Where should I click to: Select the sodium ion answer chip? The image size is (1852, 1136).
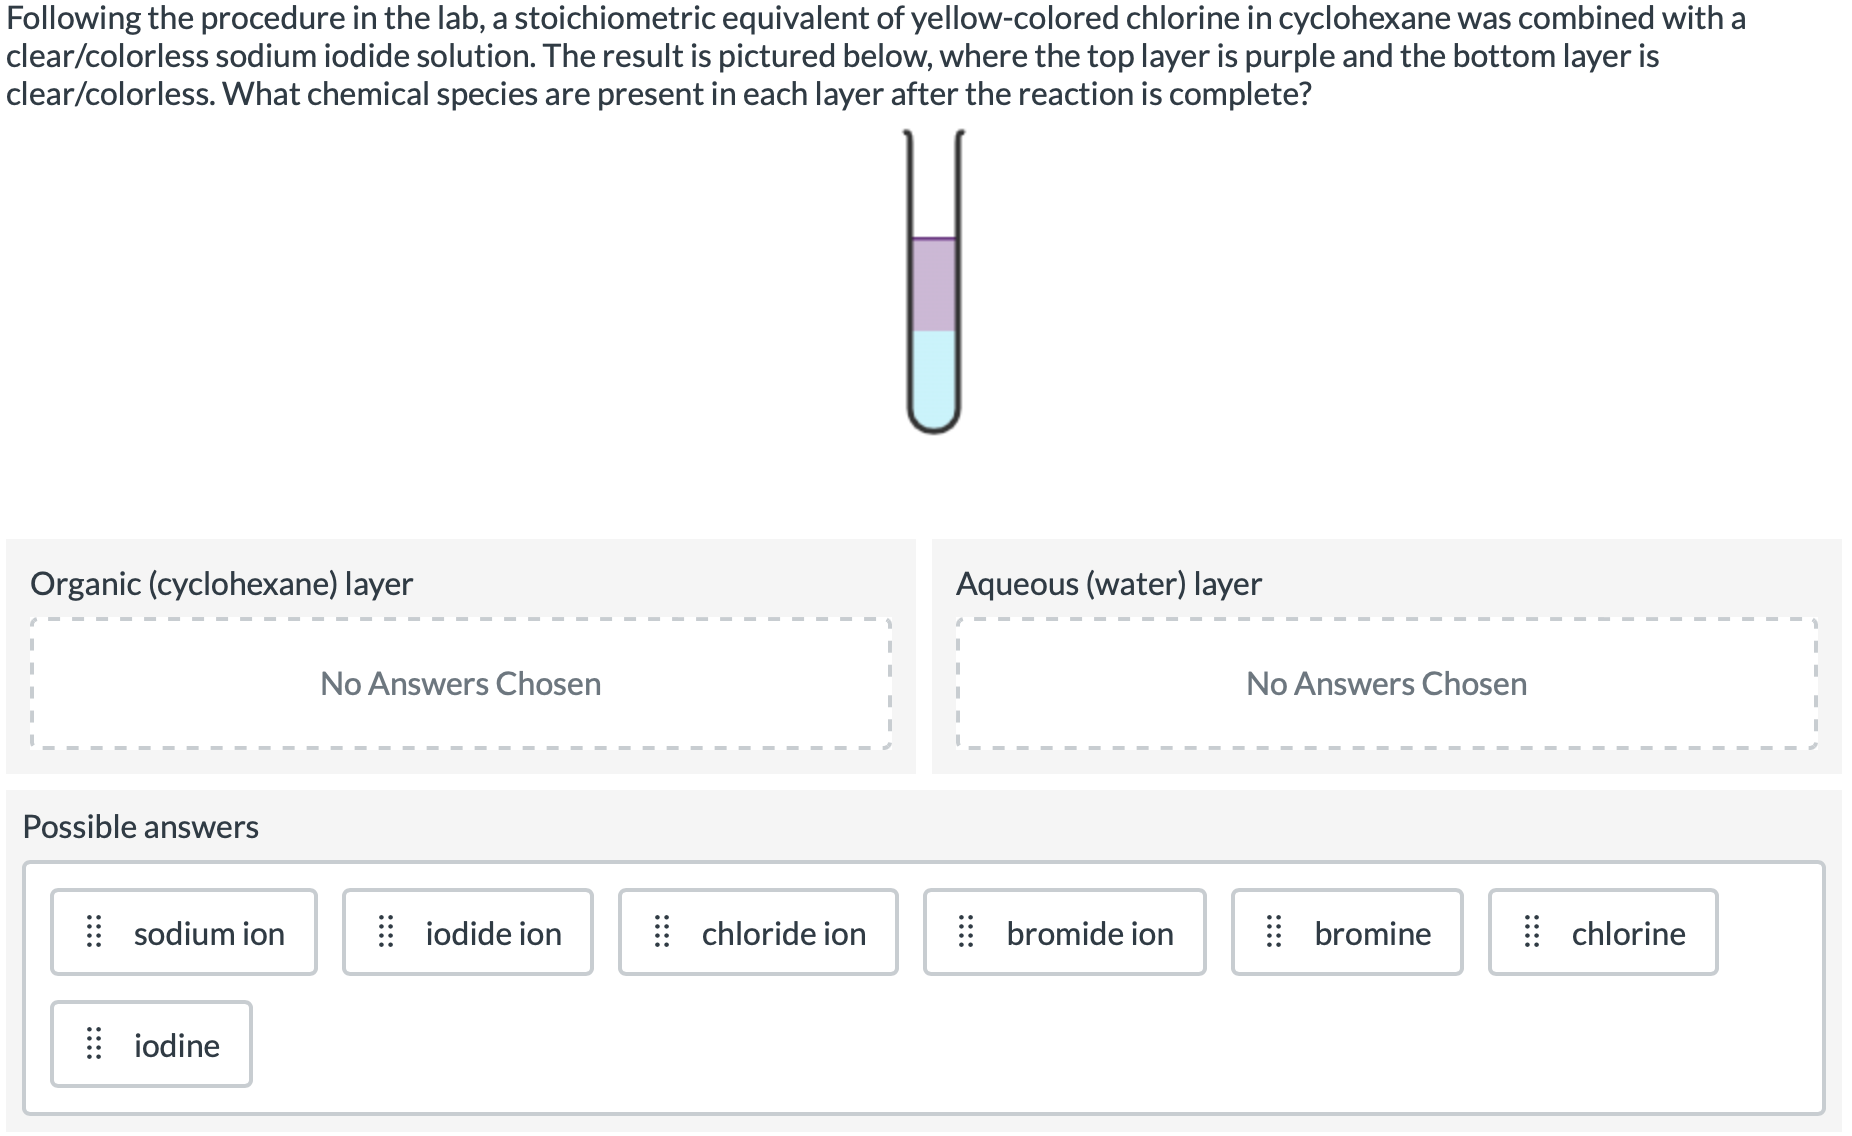tap(184, 932)
